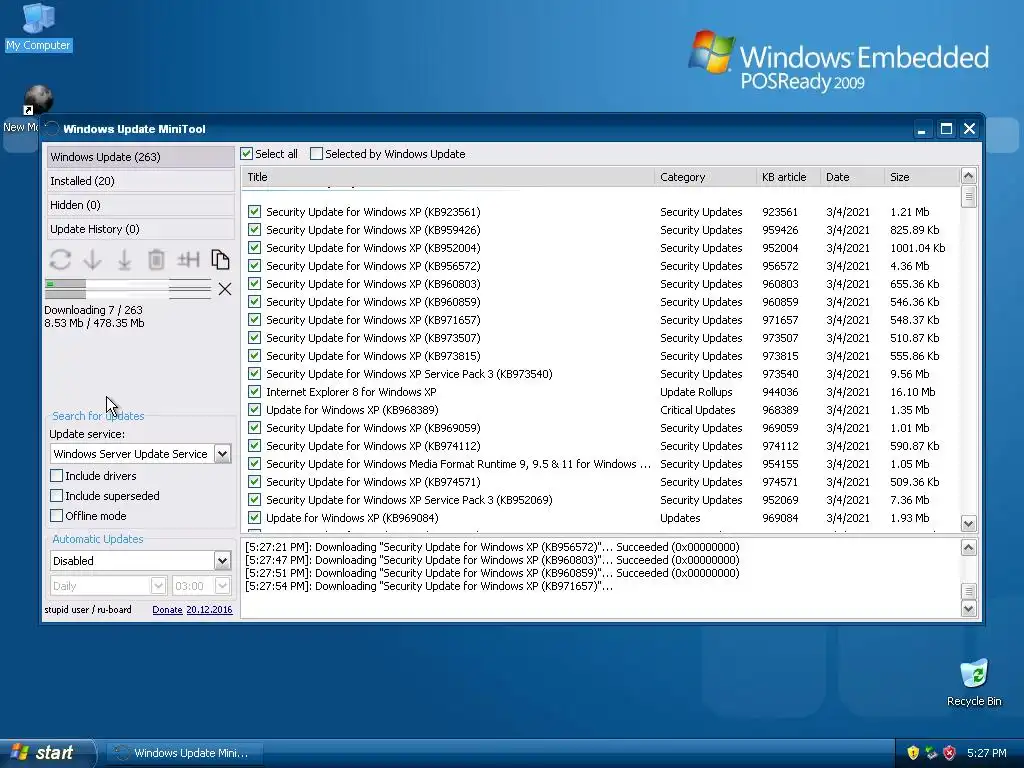Click the refresh/check for updates icon
The image size is (1024, 768).
60,259
